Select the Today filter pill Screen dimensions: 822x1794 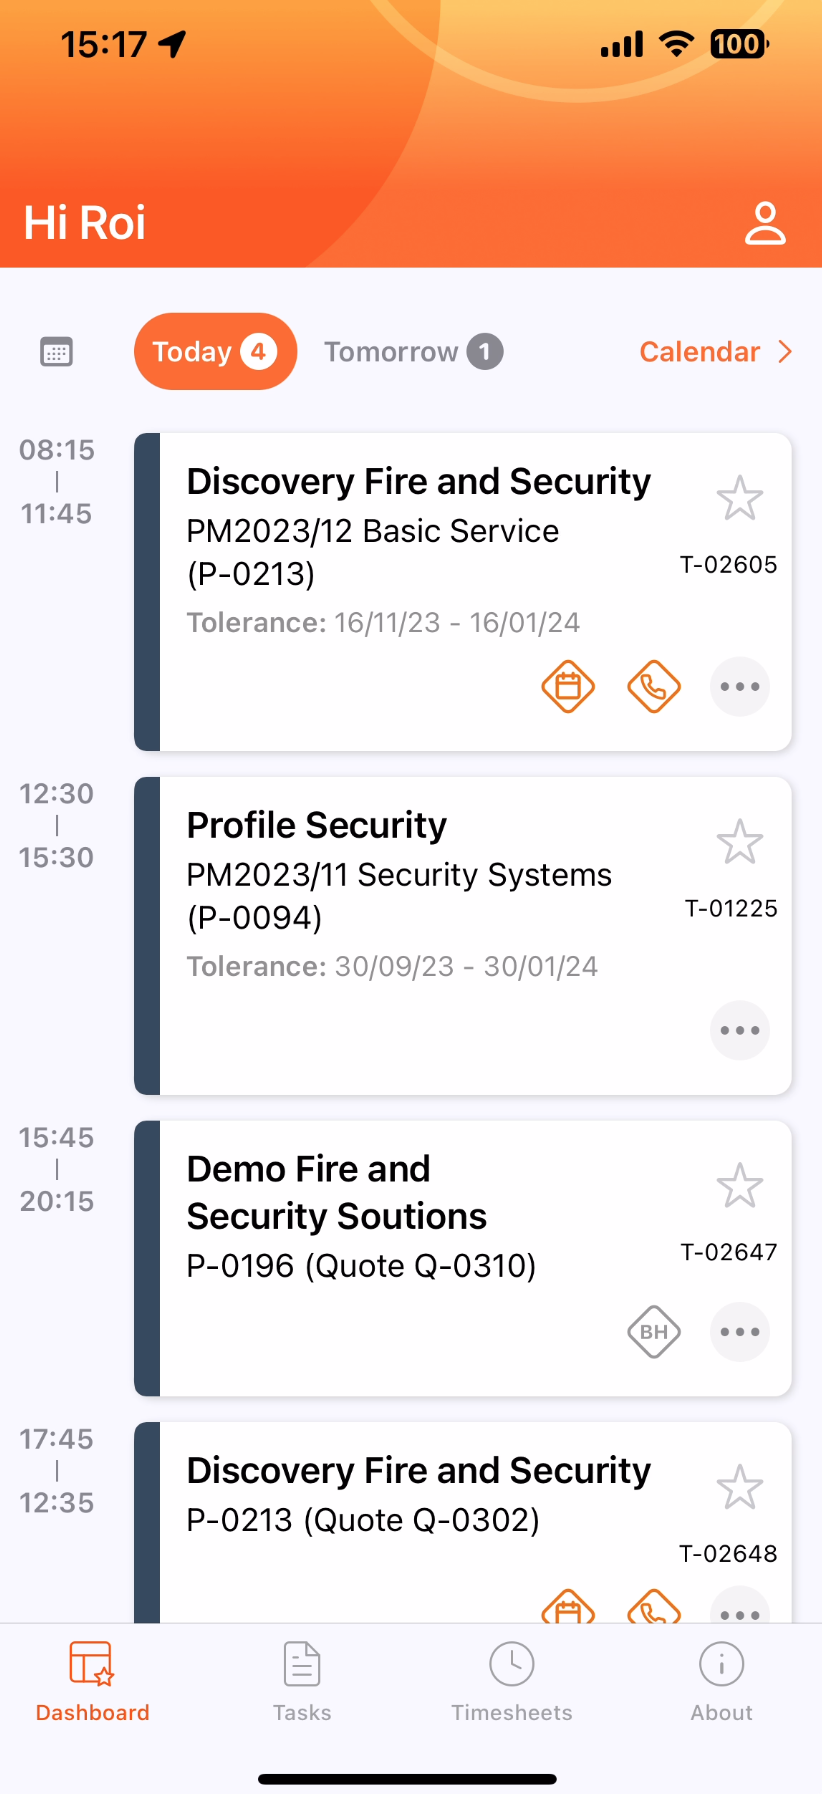coord(215,352)
